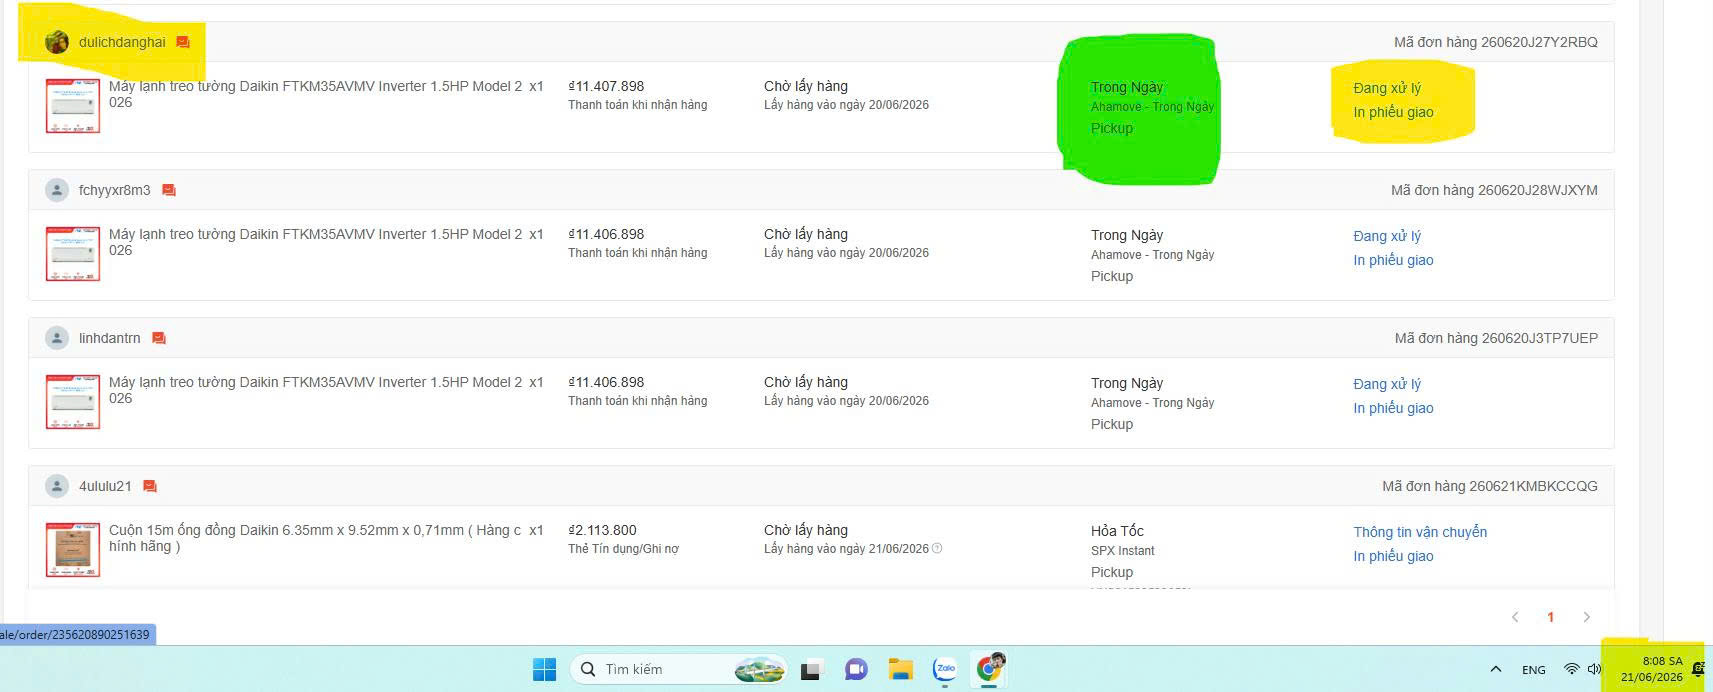Open chat with buyer dulichdanghai
1713x692 pixels.
183,42
